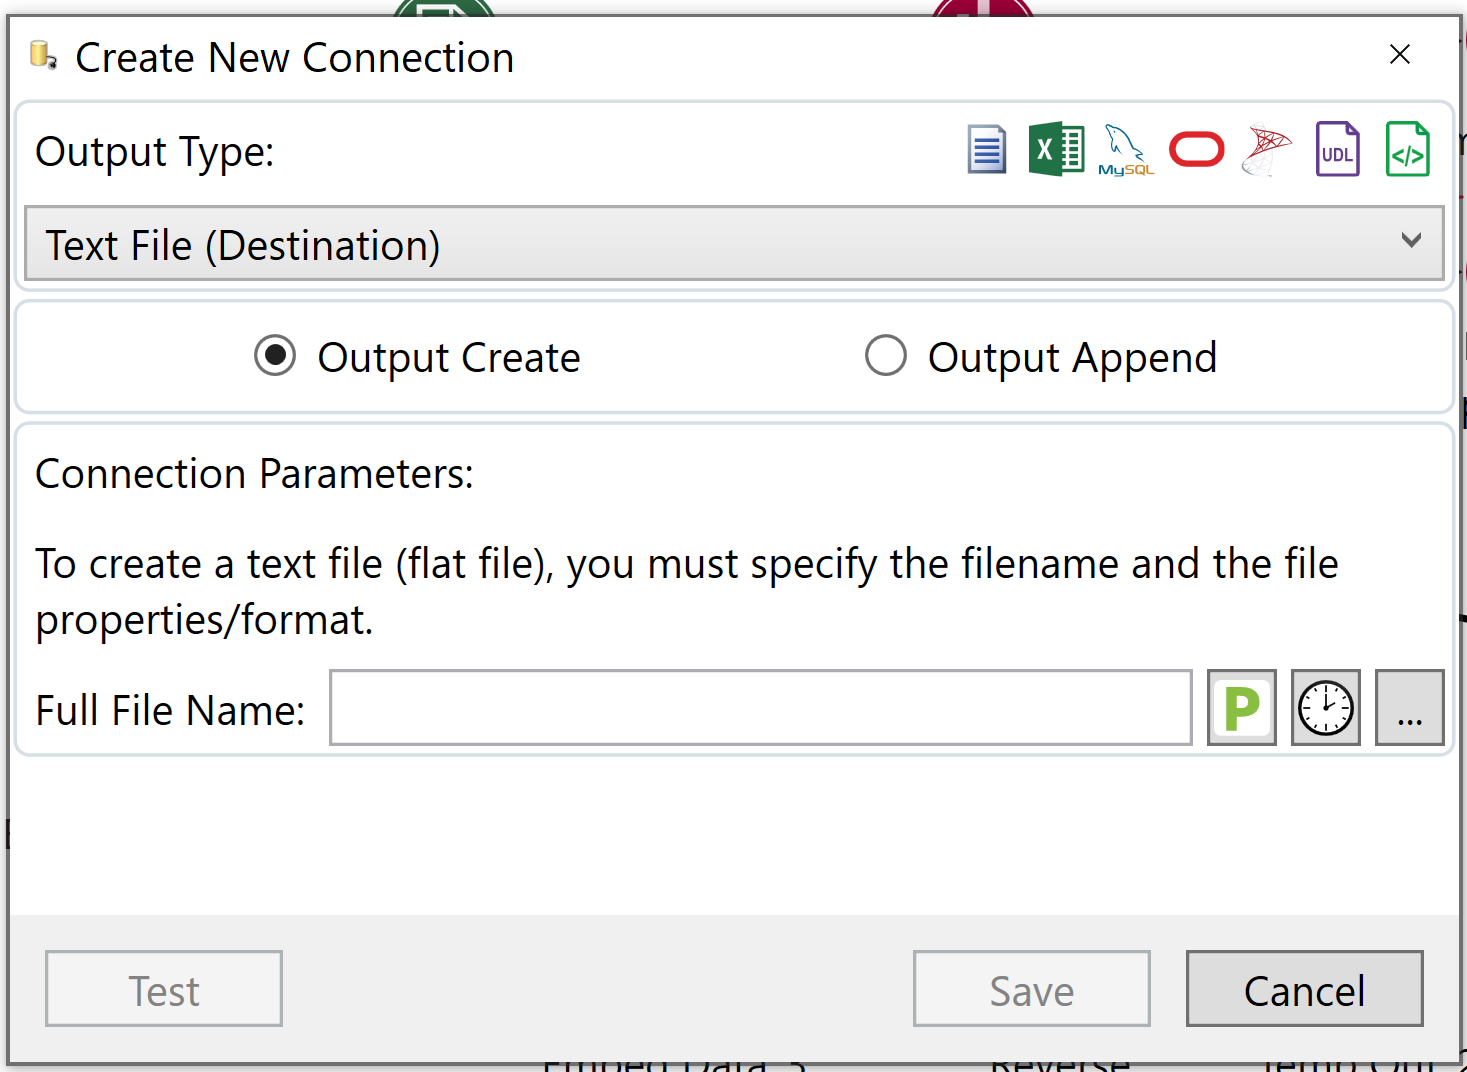Choose the SQL Server connection icon
The height and width of the screenshot is (1072, 1467).
(x=1266, y=150)
